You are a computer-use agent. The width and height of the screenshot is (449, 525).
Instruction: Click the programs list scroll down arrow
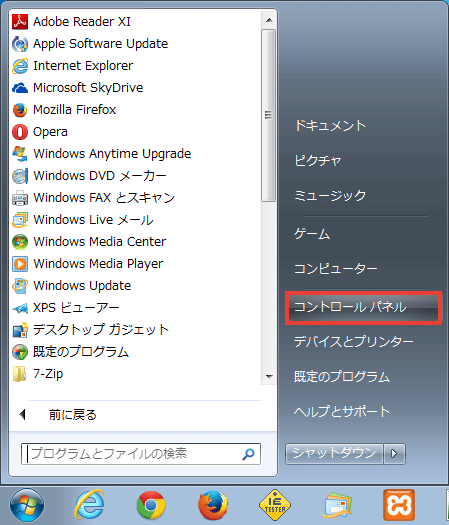(269, 377)
